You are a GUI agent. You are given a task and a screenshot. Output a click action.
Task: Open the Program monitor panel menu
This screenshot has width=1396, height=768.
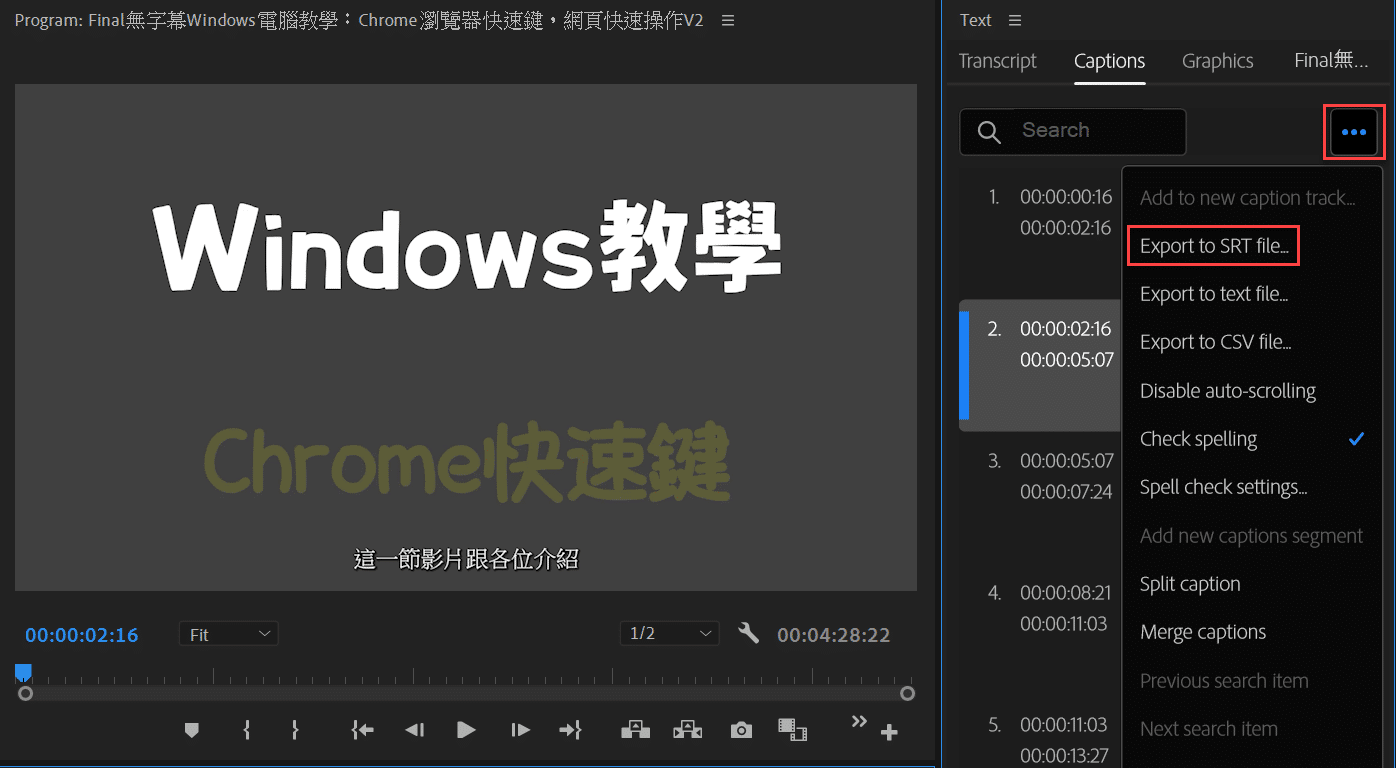728,20
